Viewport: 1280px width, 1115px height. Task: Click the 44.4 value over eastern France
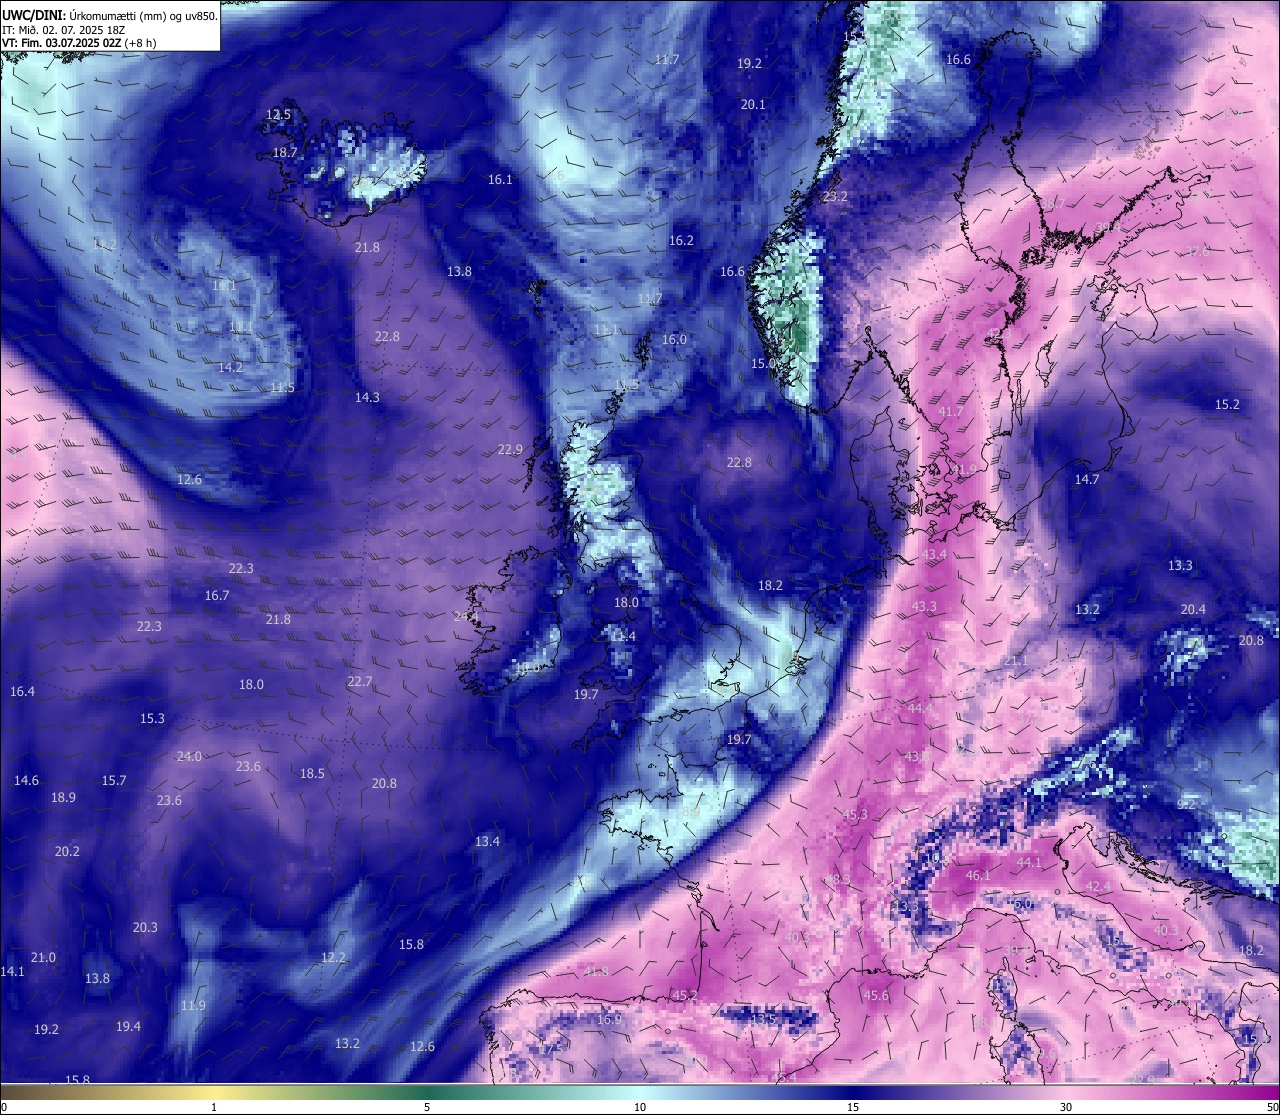[x=920, y=709]
